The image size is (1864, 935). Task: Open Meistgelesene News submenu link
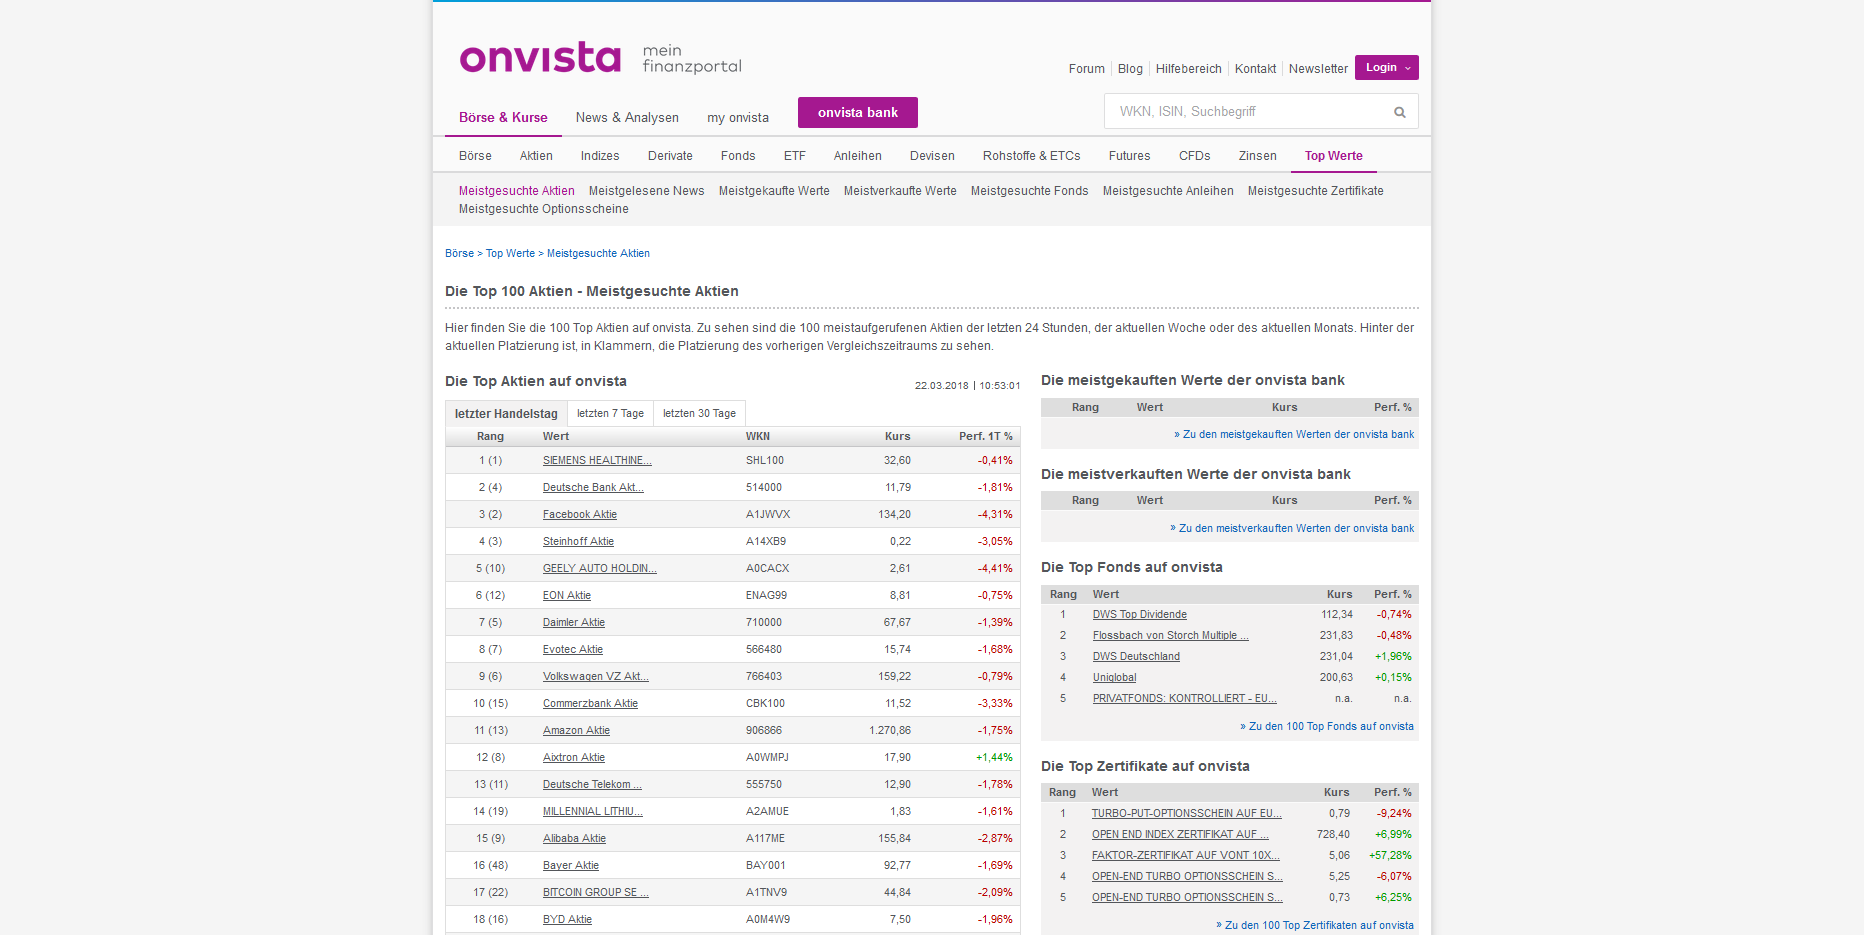[x=646, y=191]
